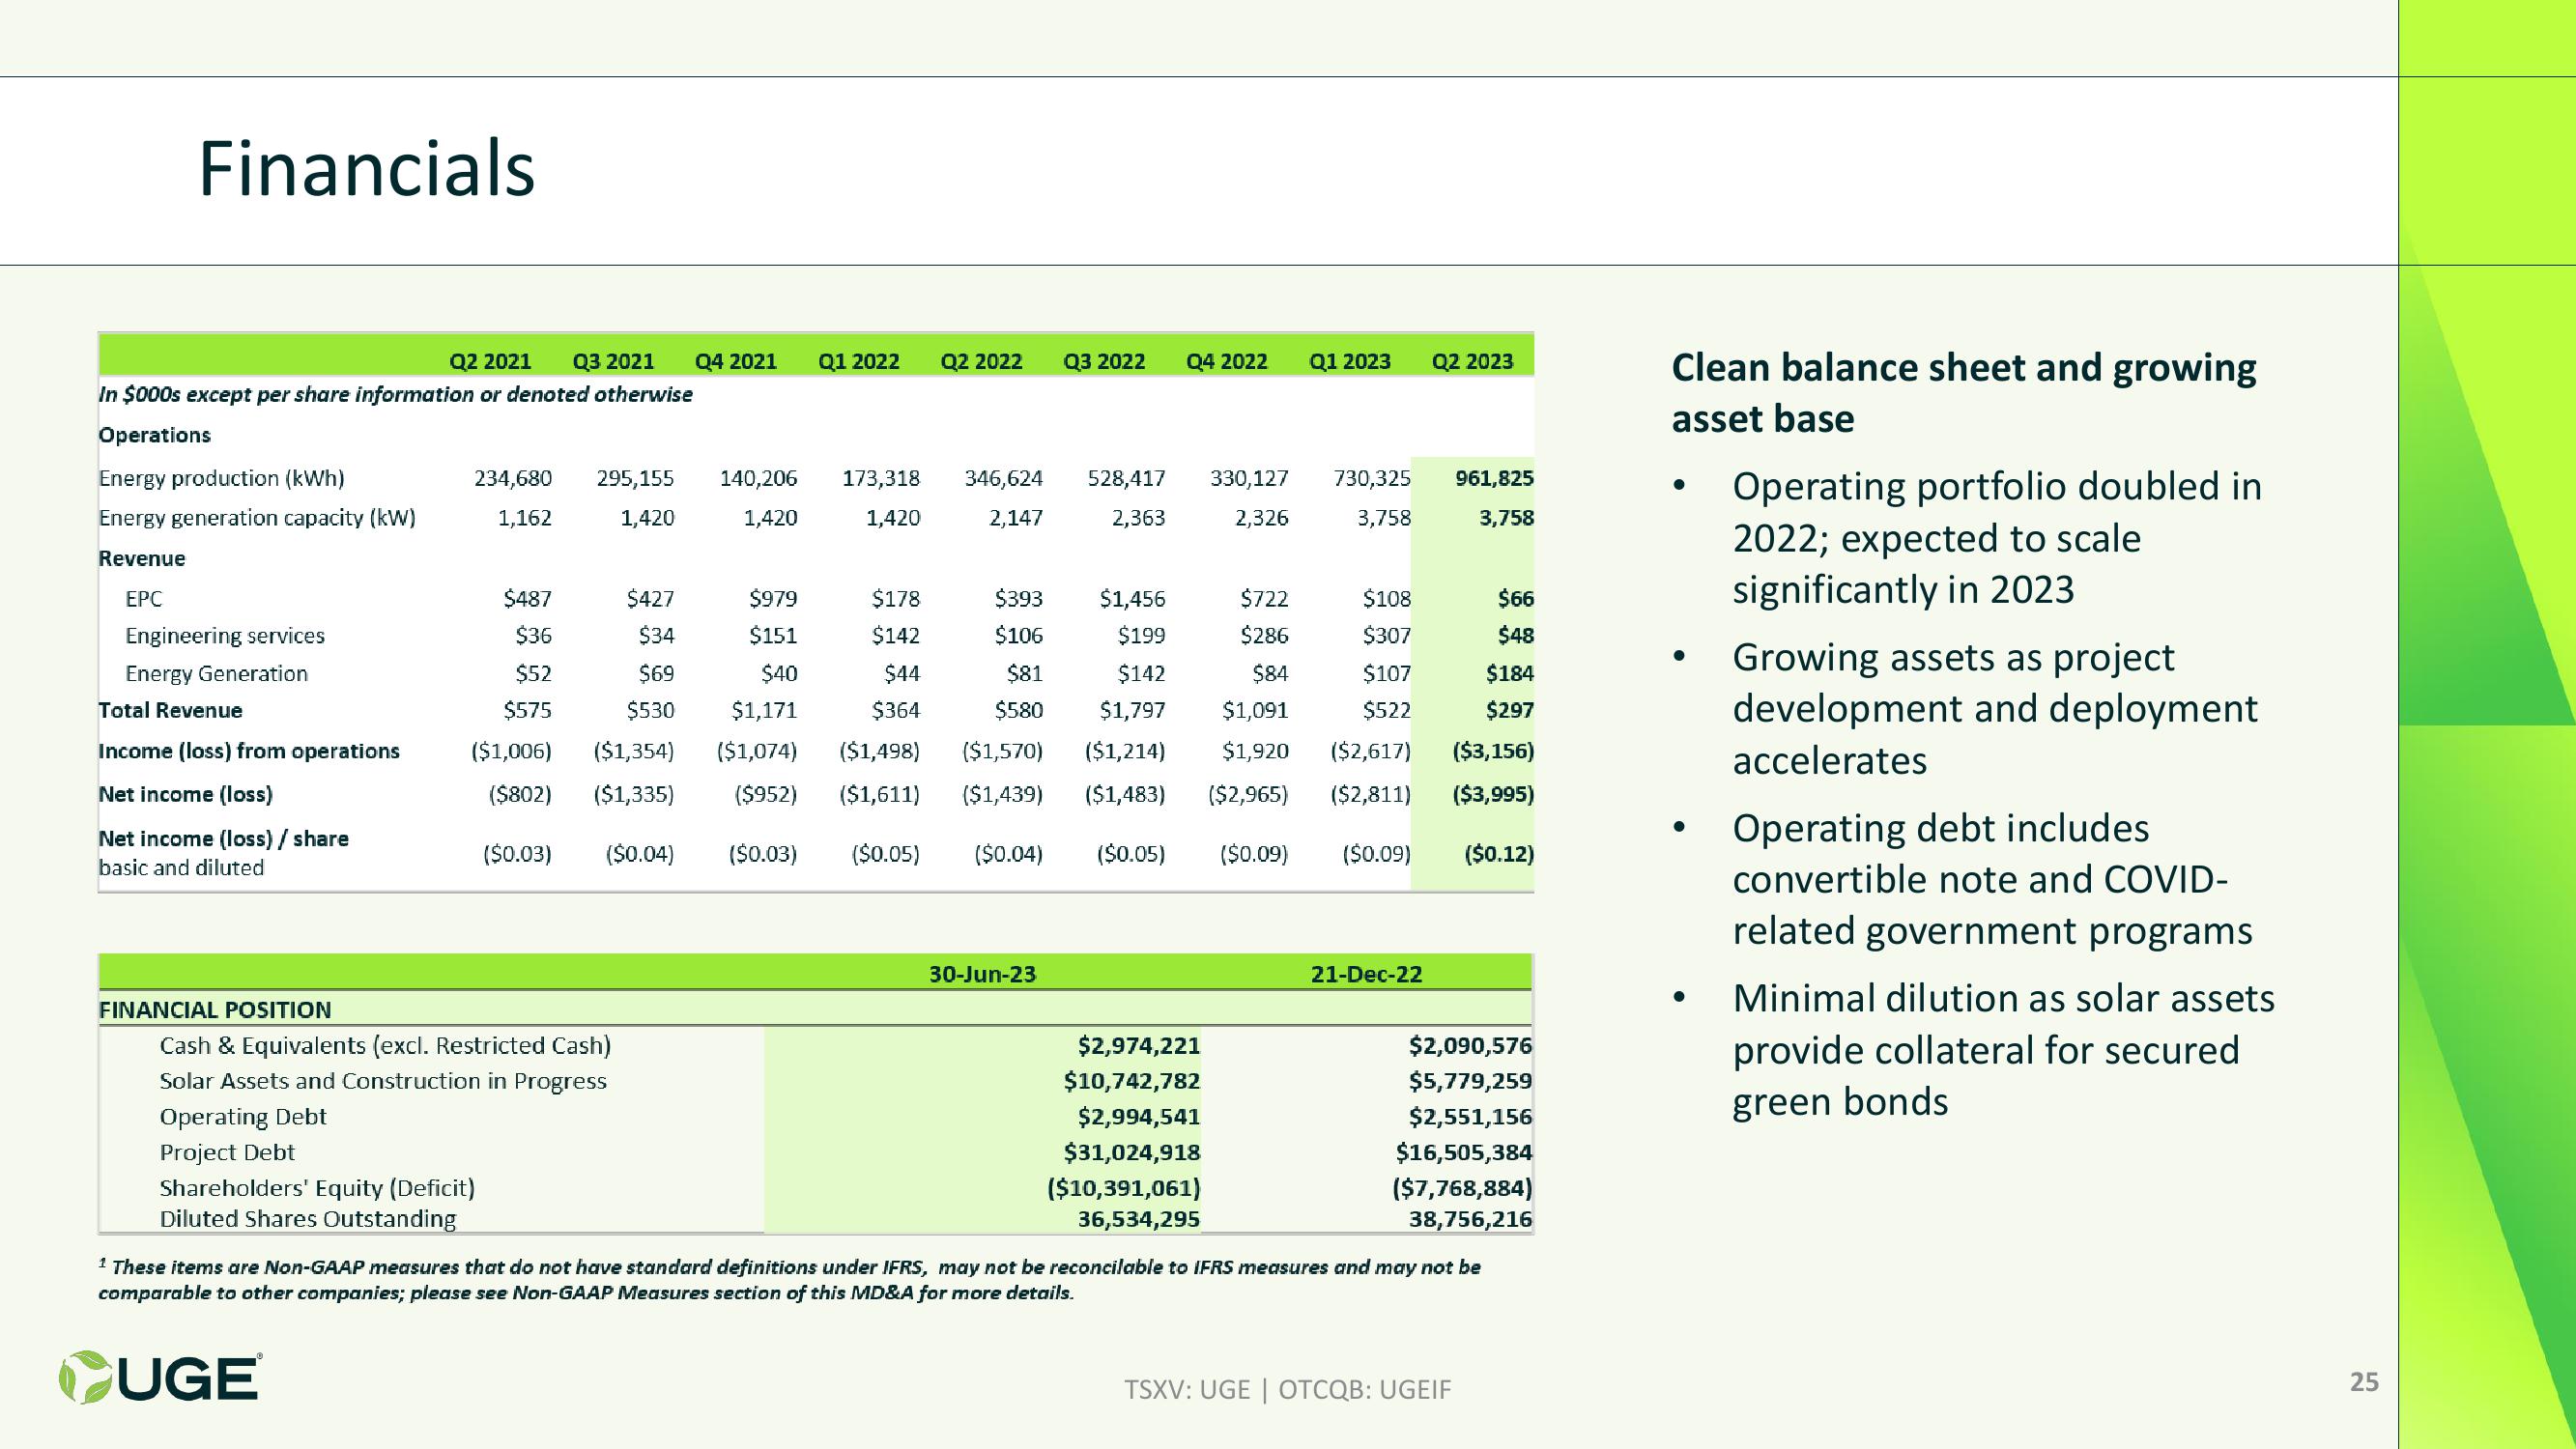Click the $10,742,782 solar assets value
Screen dimensions: 2576x1449
click(1131, 1081)
